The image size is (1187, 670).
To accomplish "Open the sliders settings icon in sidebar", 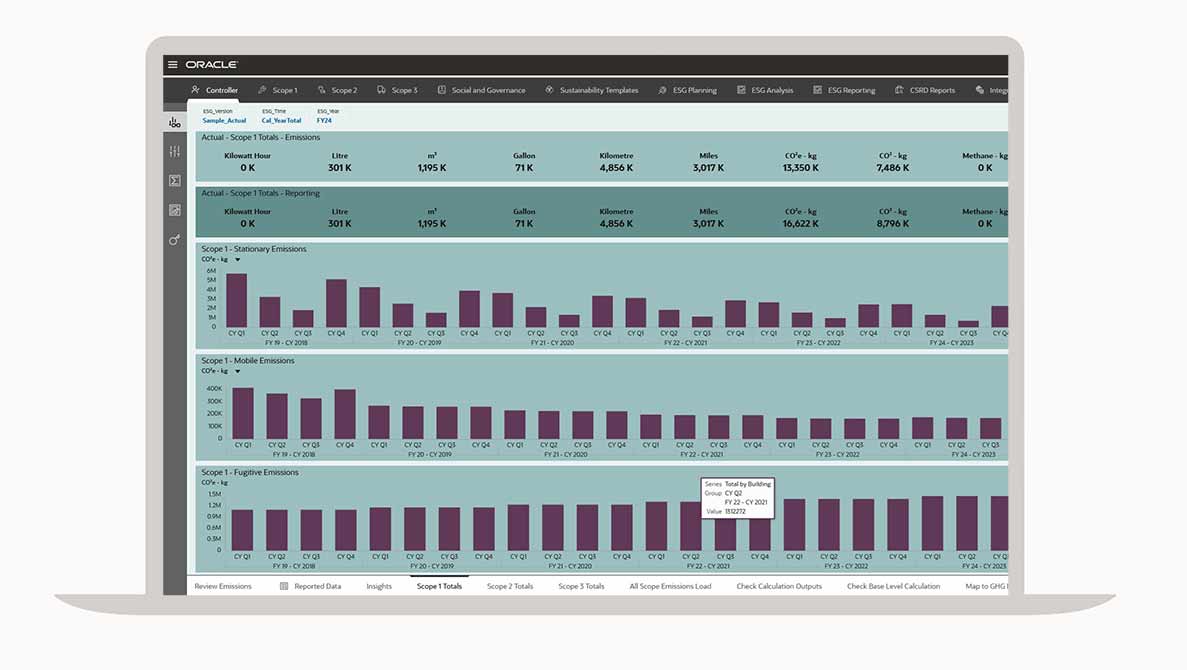I will click(x=175, y=151).
